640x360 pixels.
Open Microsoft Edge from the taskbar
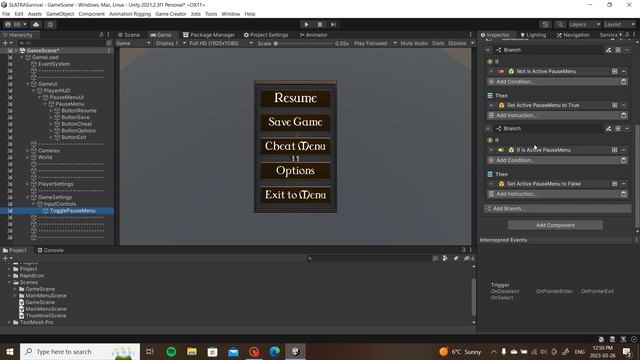click(274, 351)
